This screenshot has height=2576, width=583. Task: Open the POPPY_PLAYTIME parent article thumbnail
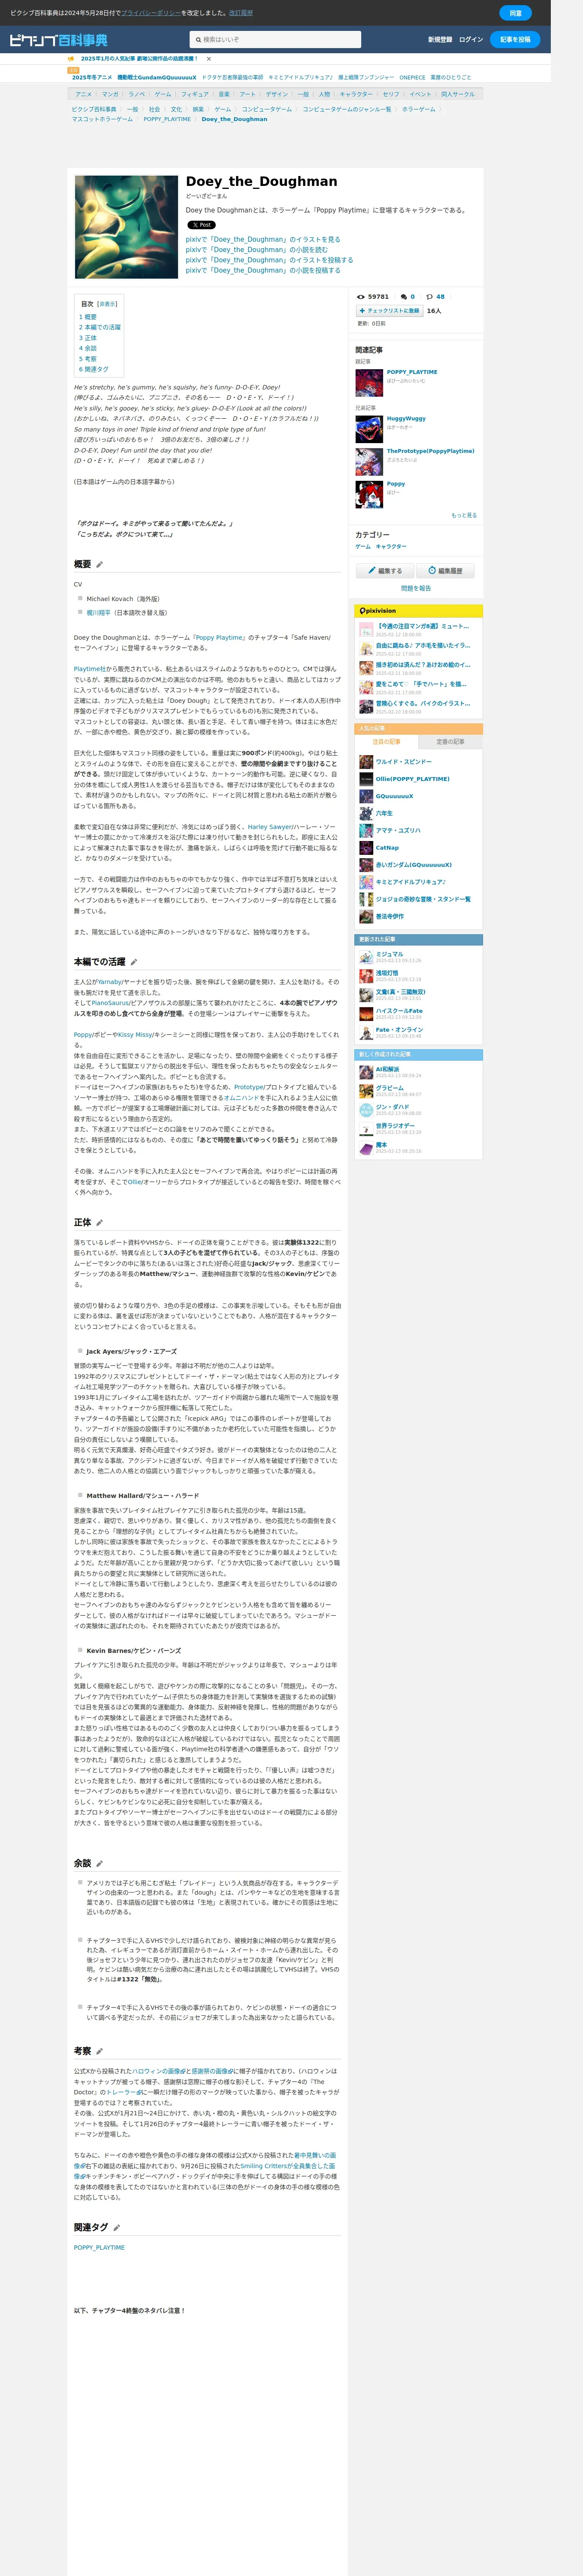click(369, 383)
